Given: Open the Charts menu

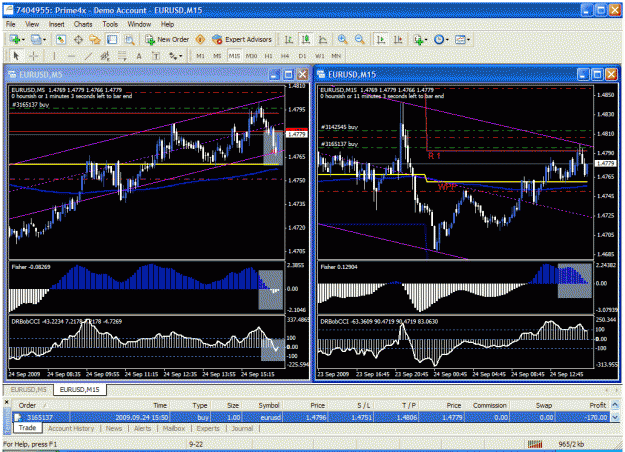Looking at the screenshot, I should [83, 24].
